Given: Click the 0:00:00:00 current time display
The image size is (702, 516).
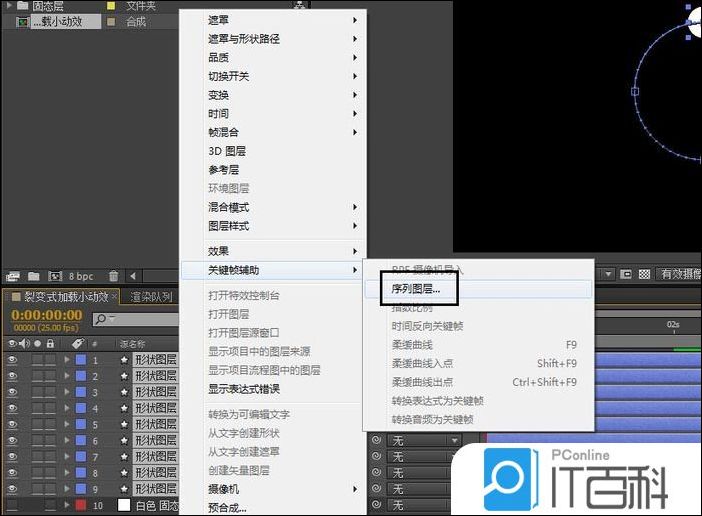Looking at the screenshot, I should pyautogui.click(x=46, y=314).
